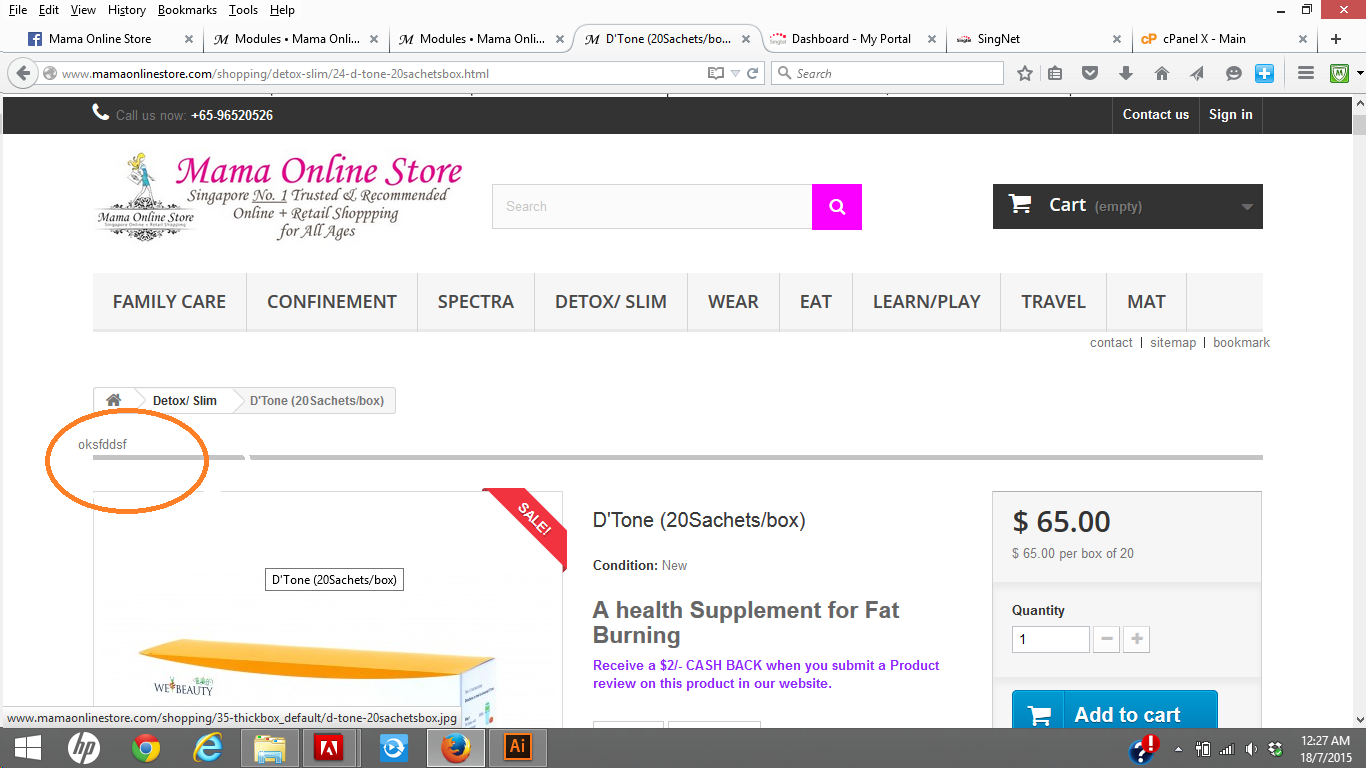Click inside the Quantity input field

pyautogui.click(x=1050, y=639)
